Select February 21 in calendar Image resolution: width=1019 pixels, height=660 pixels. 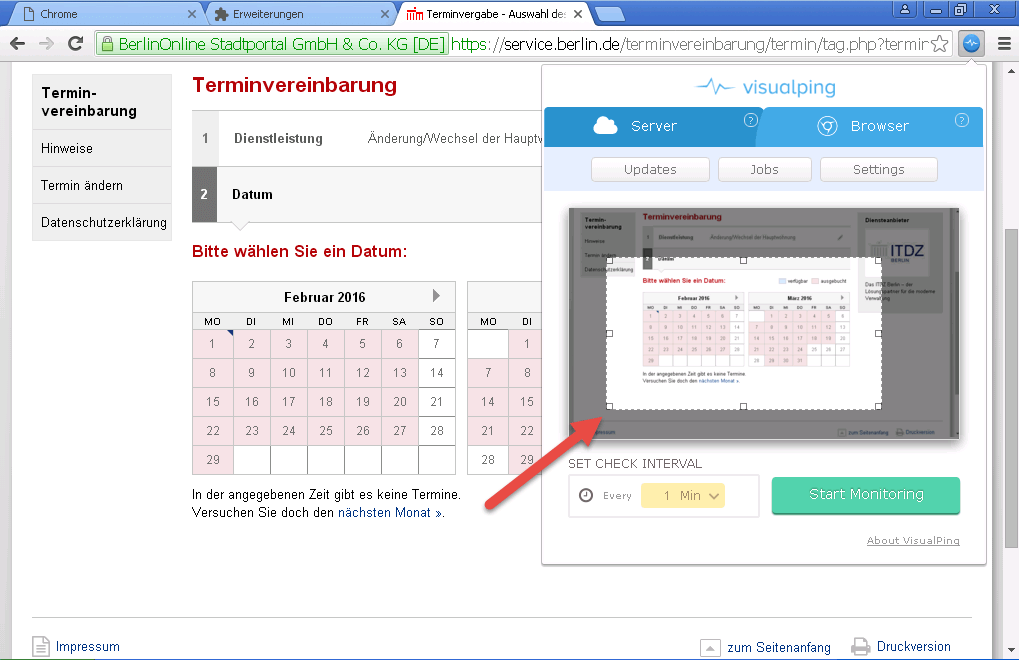coord(436,401)
